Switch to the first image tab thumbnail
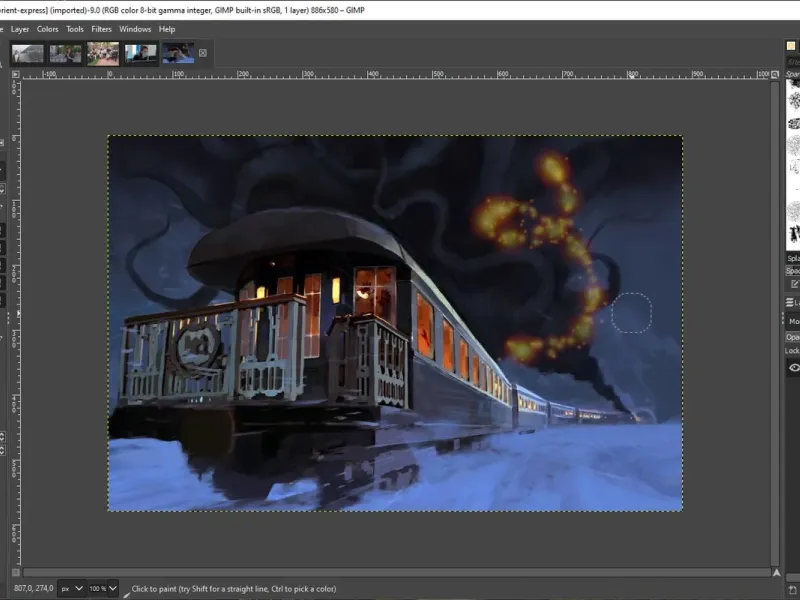Screen dimensions: 800x600 pyautogui.click(x=28, y=54)
